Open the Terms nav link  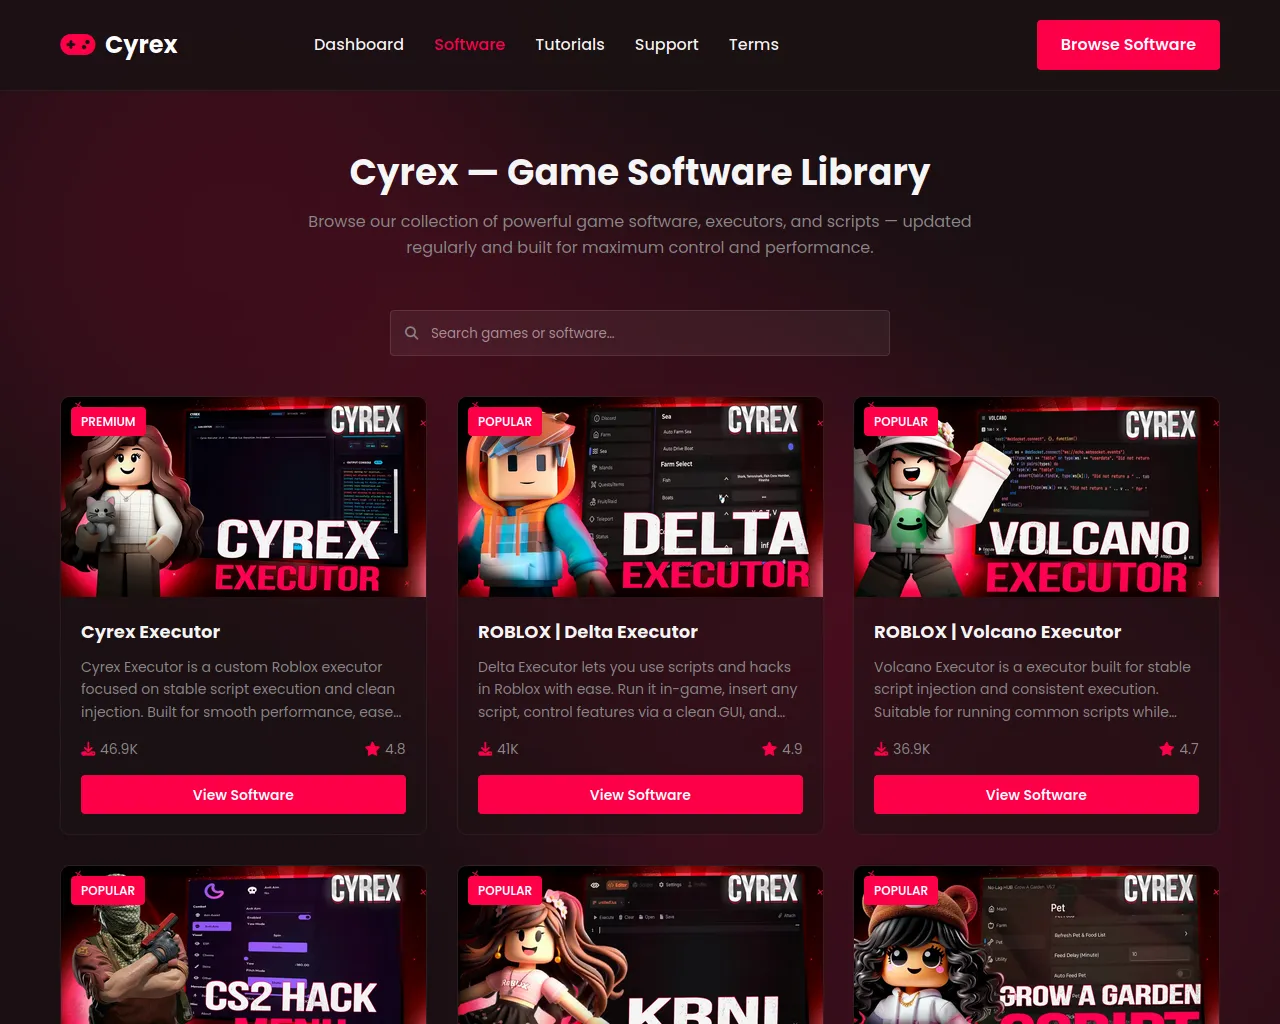[x=753, y=45]
